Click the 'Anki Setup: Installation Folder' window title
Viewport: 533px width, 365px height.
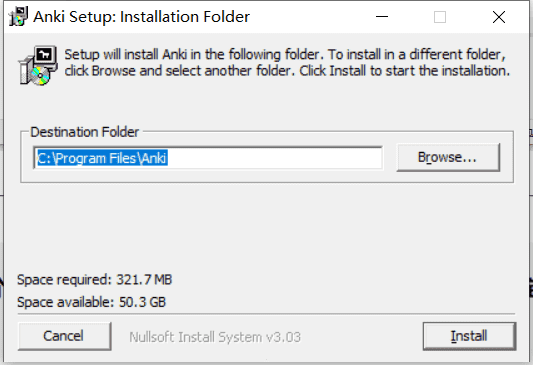click(141, 17)
